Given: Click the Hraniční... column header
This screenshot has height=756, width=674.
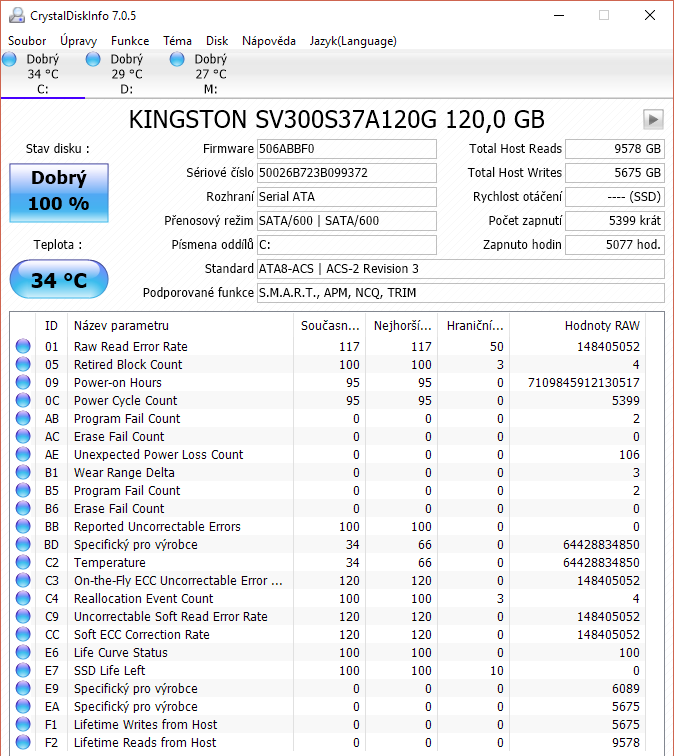Looking at the screenshot, I should [474, 325].
